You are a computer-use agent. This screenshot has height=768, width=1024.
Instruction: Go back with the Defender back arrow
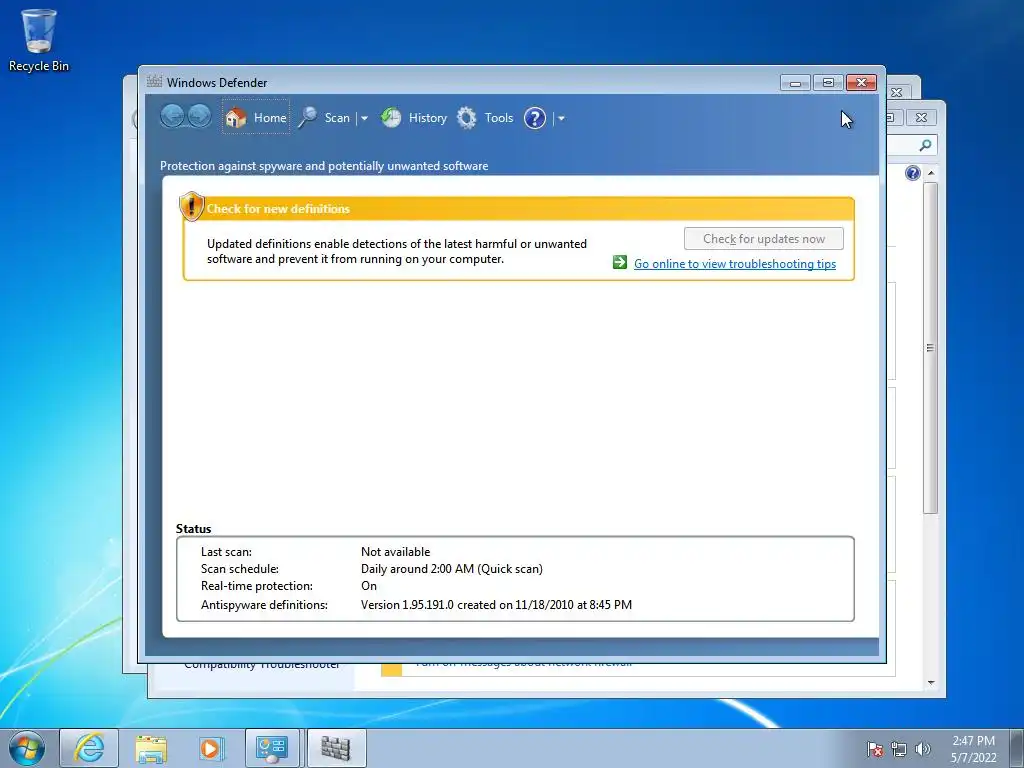pyautogui.click(x=172, y=117)
